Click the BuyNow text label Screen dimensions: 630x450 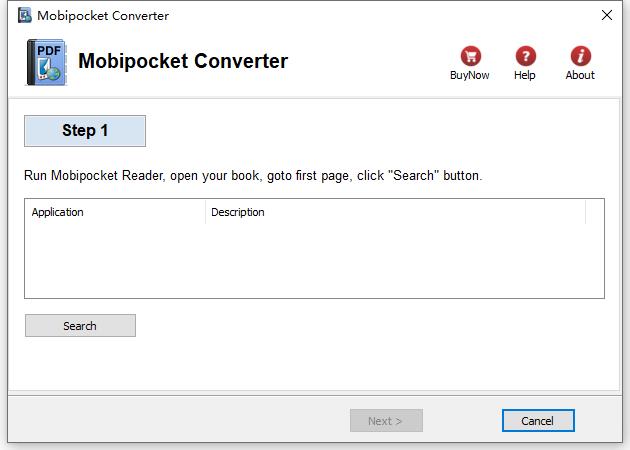(x=470, y=76)
